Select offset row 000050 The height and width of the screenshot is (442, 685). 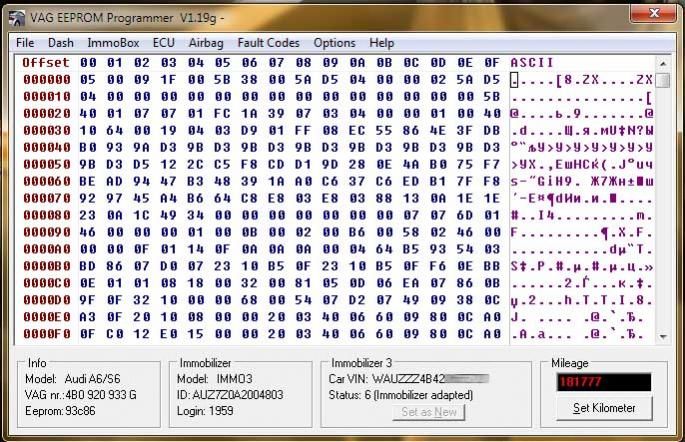pos(47,165)
